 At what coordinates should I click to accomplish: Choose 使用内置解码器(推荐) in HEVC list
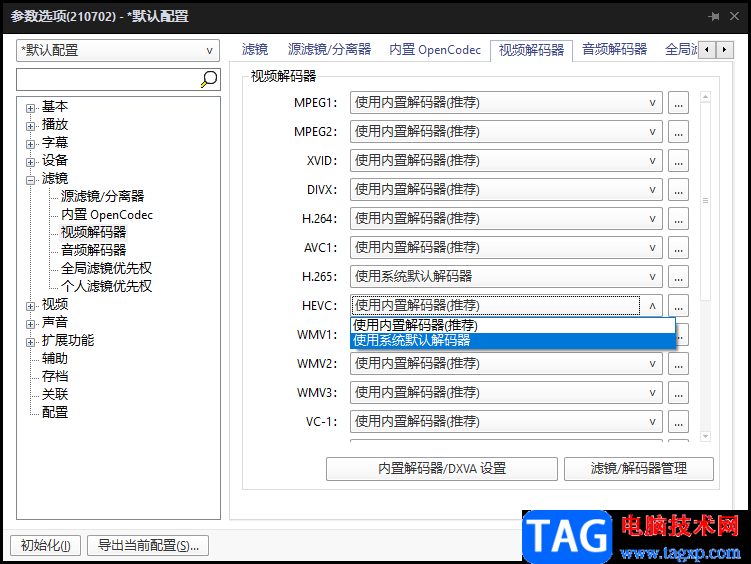point(513,326)
